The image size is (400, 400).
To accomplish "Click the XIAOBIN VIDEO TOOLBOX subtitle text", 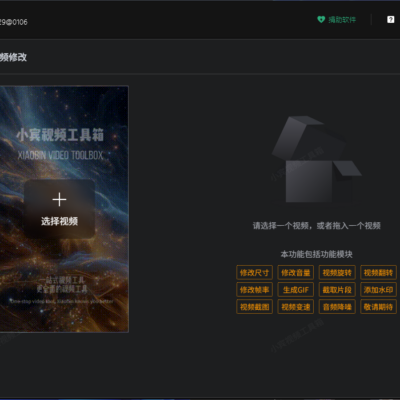I will point(60,155).
